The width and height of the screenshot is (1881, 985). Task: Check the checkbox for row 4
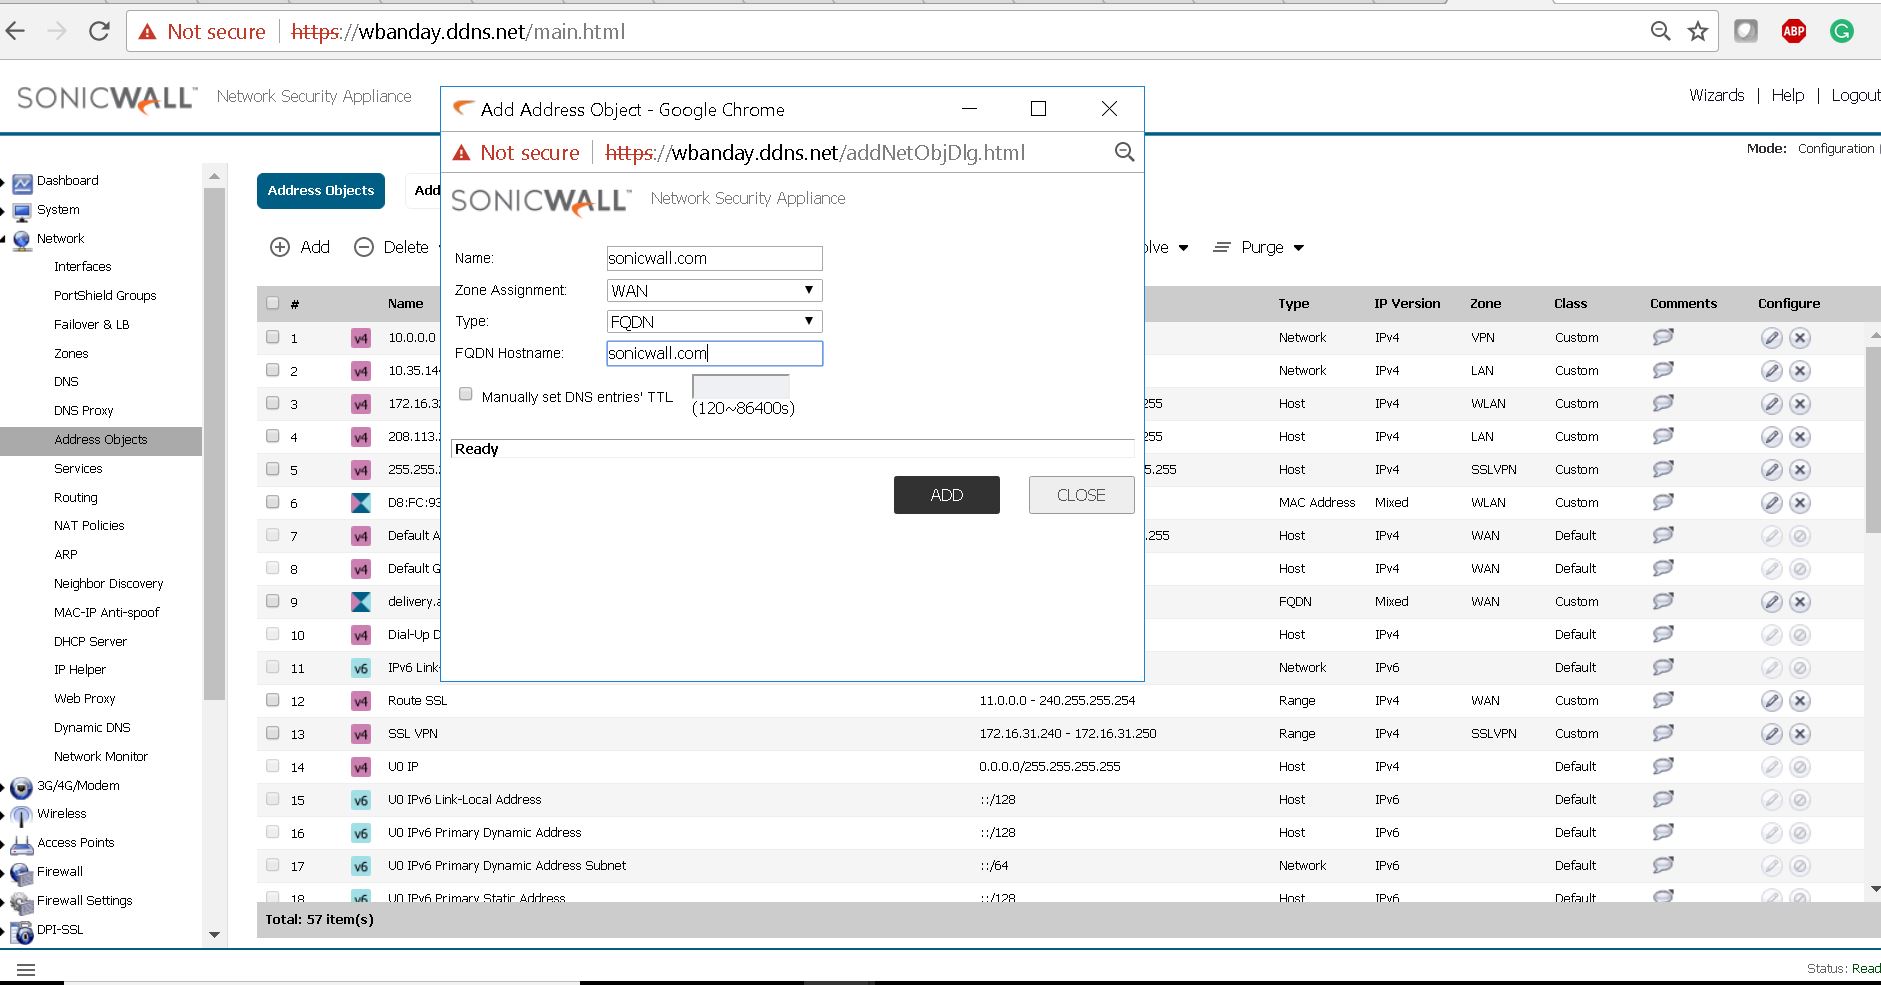point(273,436)
